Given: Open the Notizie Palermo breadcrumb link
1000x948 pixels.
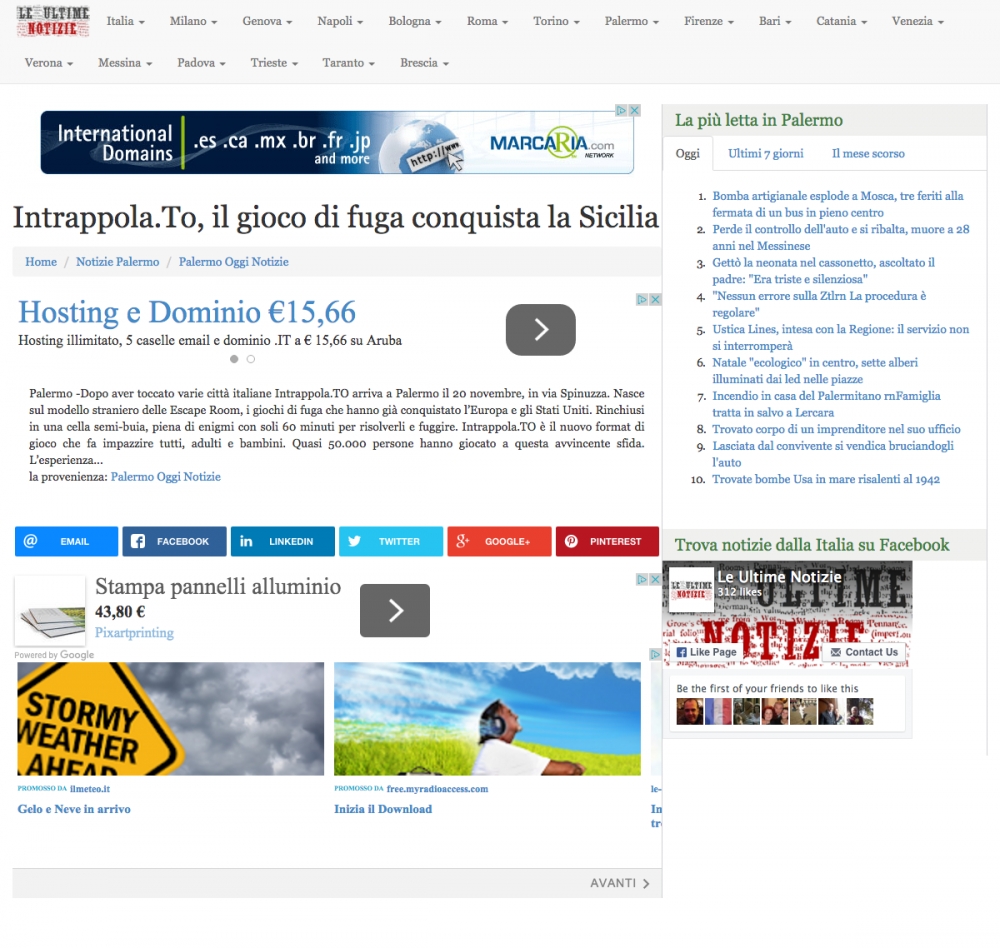Looking at the screenshot, I should tap(117, 262).
